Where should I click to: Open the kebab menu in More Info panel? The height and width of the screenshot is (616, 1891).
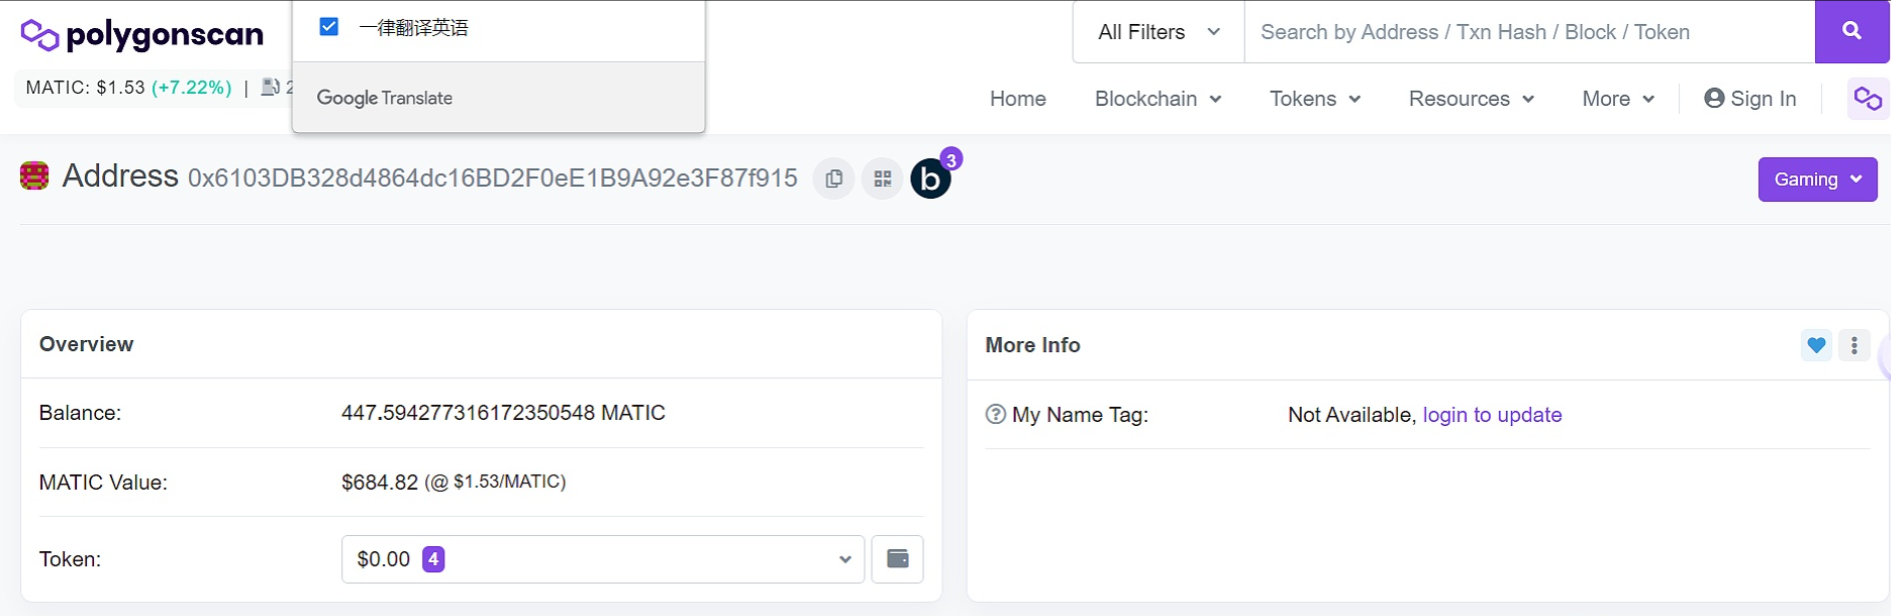1855,345
